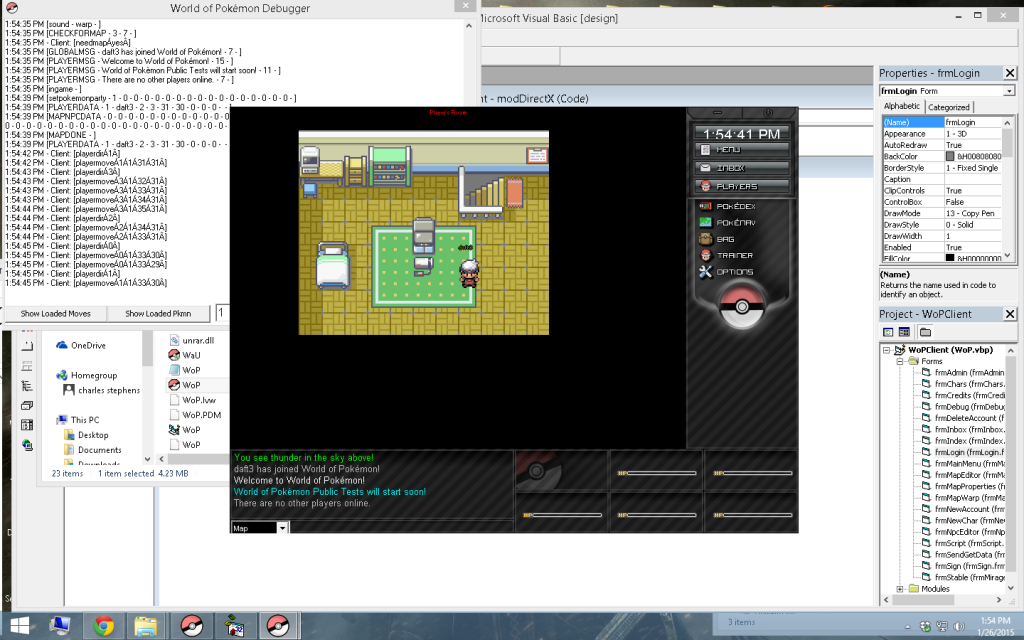Click the Visual Basic taskbar icon
The height and width of the screenshot is (640, 1024).
(235, 626)
